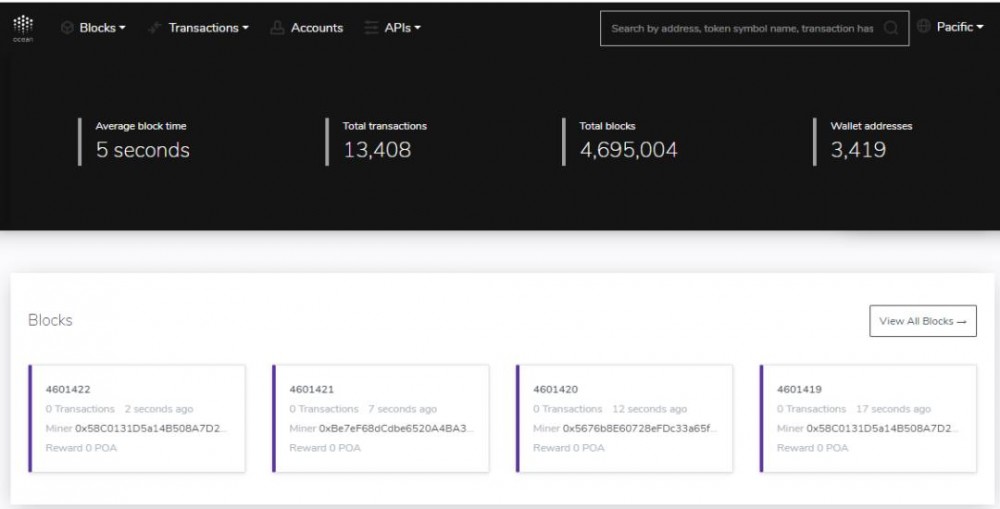This screenshot has height=509, width=1000.
Task: Open the Pacific network selector
Action: click(x=959, y=27)
